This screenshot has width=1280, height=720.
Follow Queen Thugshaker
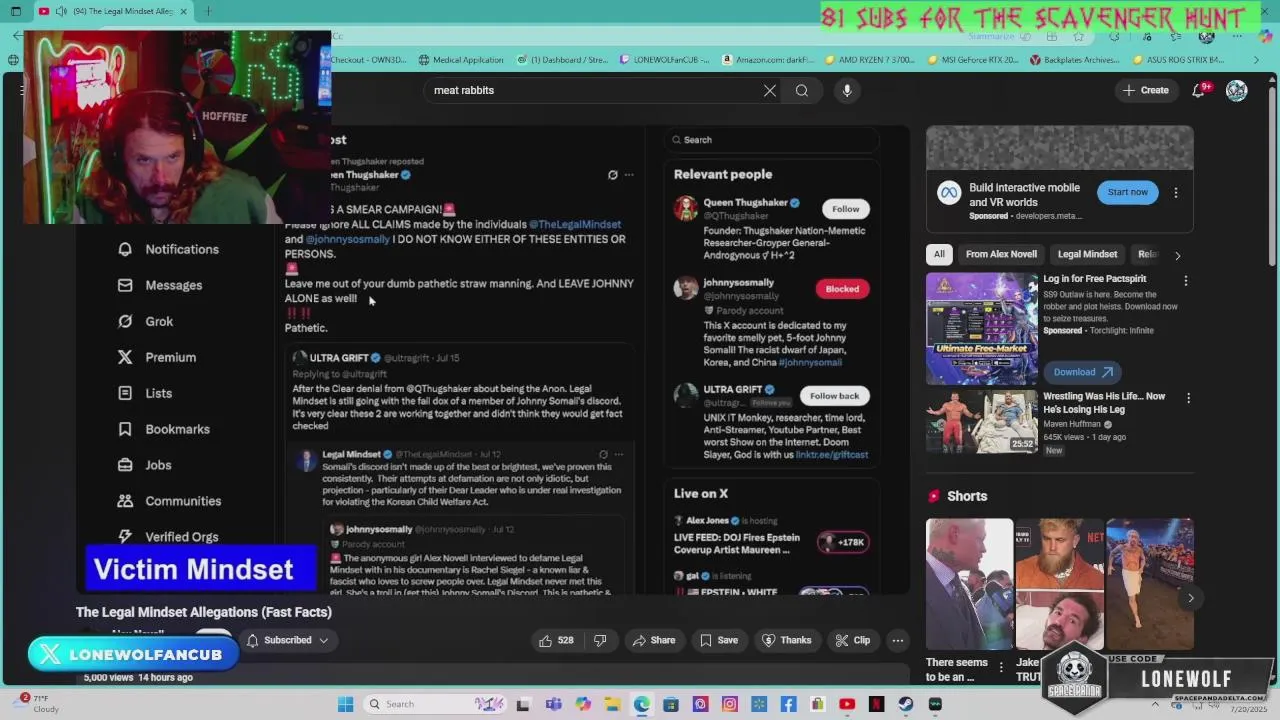pyautogui.click(x=845, y=209)
